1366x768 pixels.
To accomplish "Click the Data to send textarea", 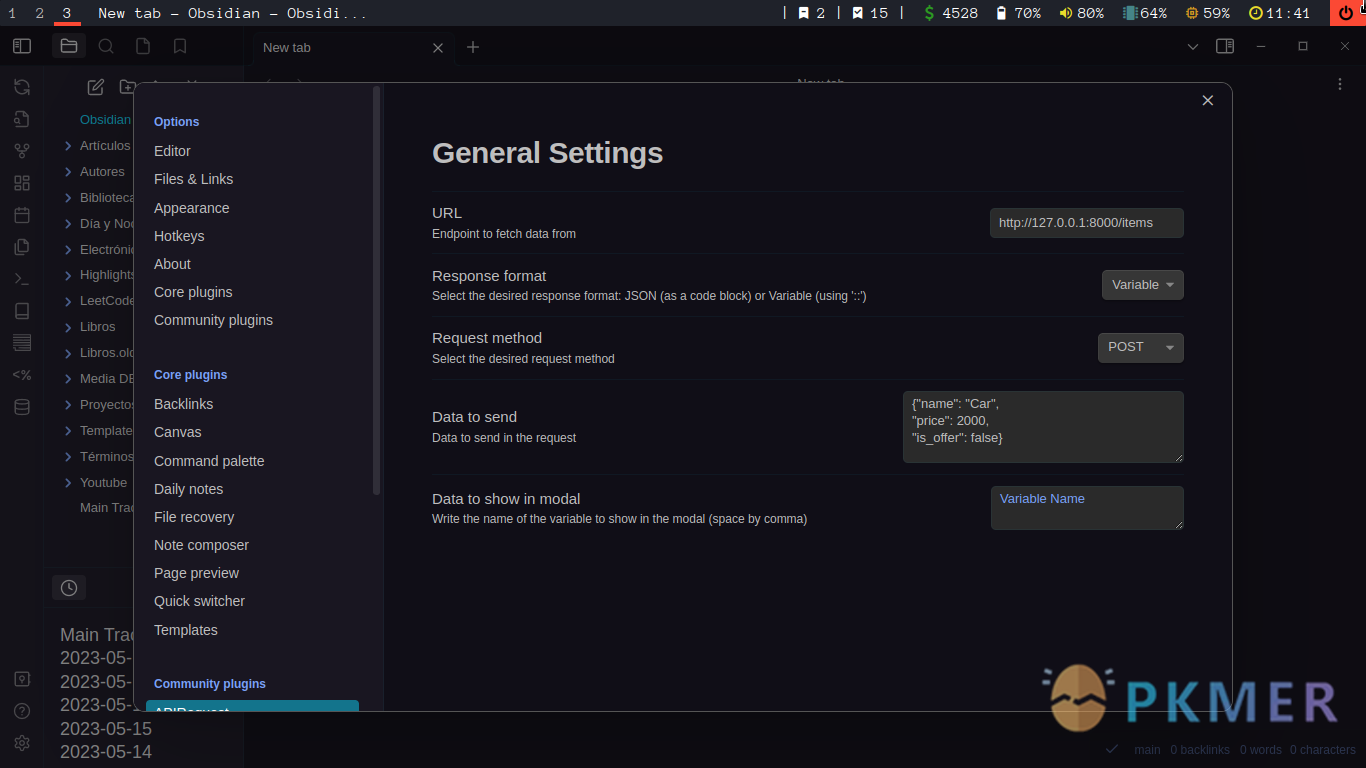I will (1043, 427).
